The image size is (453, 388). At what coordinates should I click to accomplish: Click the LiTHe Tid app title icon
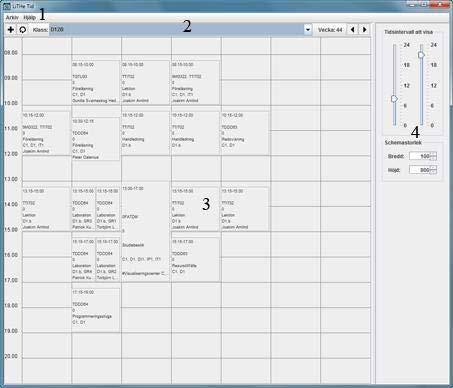(x=6, y=6)
